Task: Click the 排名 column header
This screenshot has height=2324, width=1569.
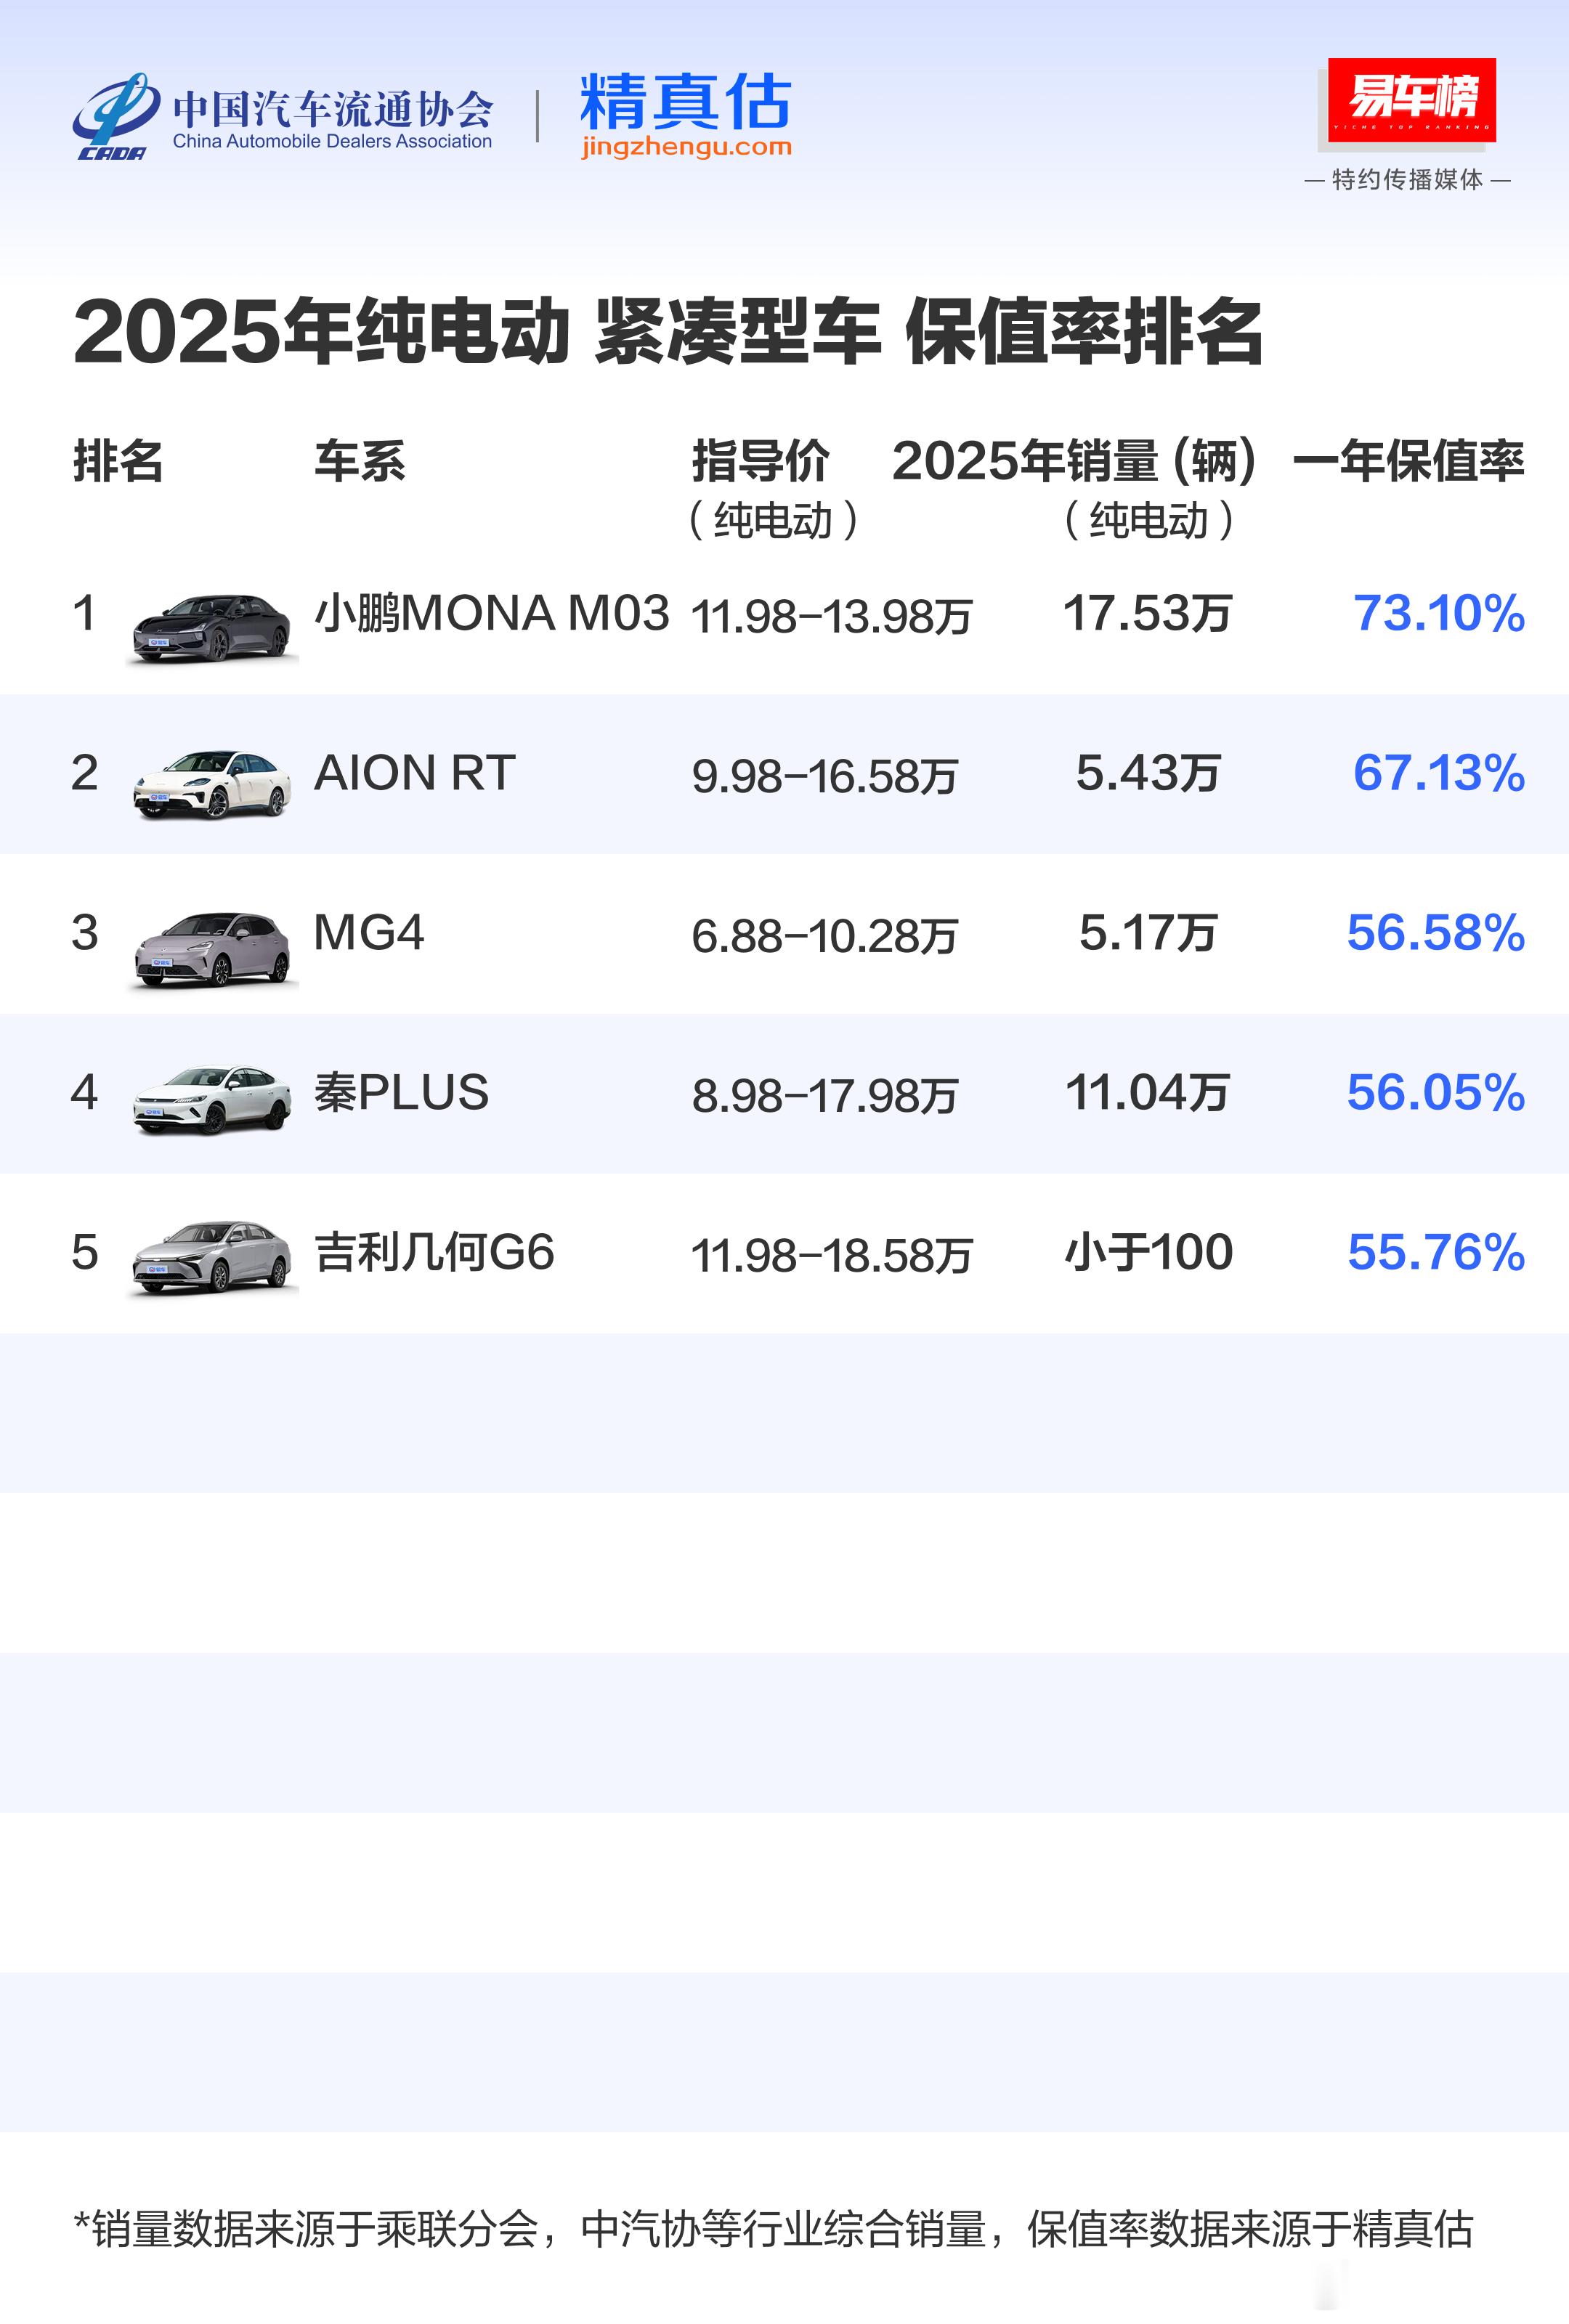Action: coord(118,461)
